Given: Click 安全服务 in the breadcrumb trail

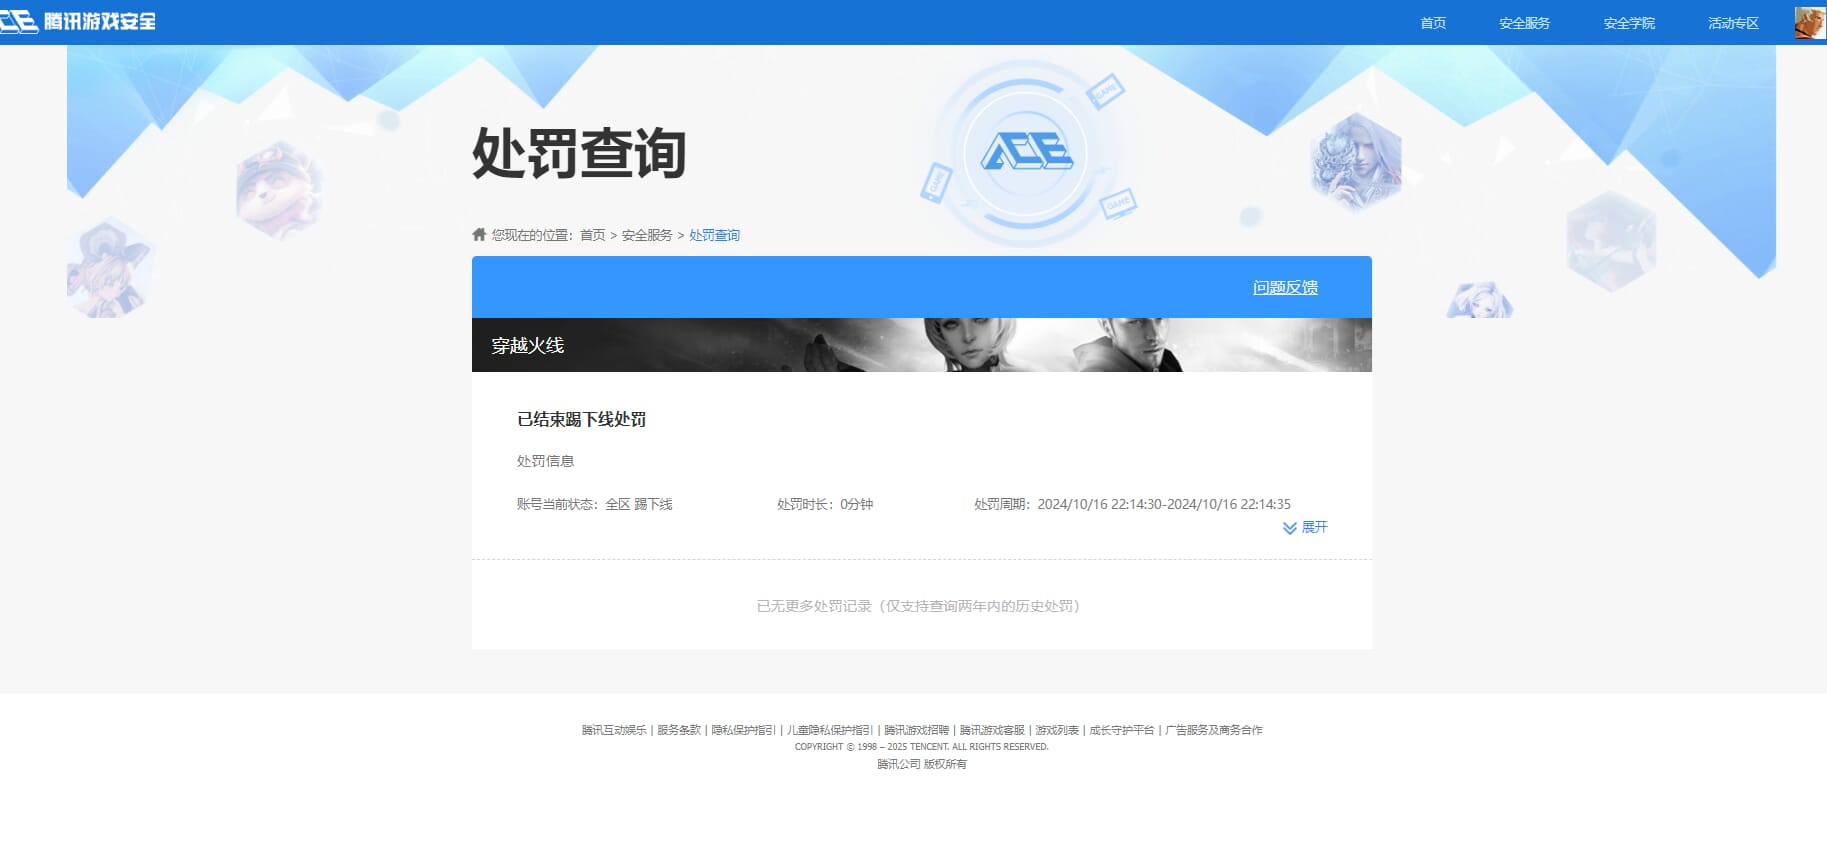Looking at the screenshot, I should (647, 235).
